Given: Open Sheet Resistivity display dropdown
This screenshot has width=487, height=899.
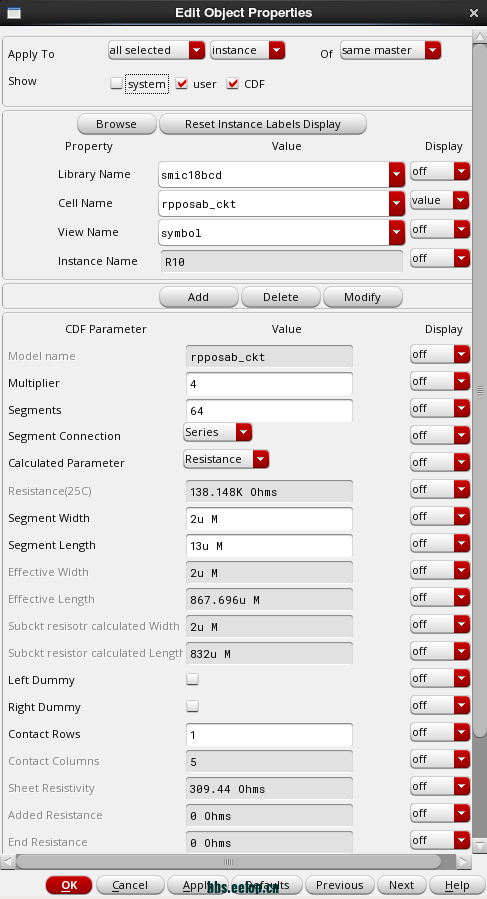Looking at the screenshot, I should 440,786.
